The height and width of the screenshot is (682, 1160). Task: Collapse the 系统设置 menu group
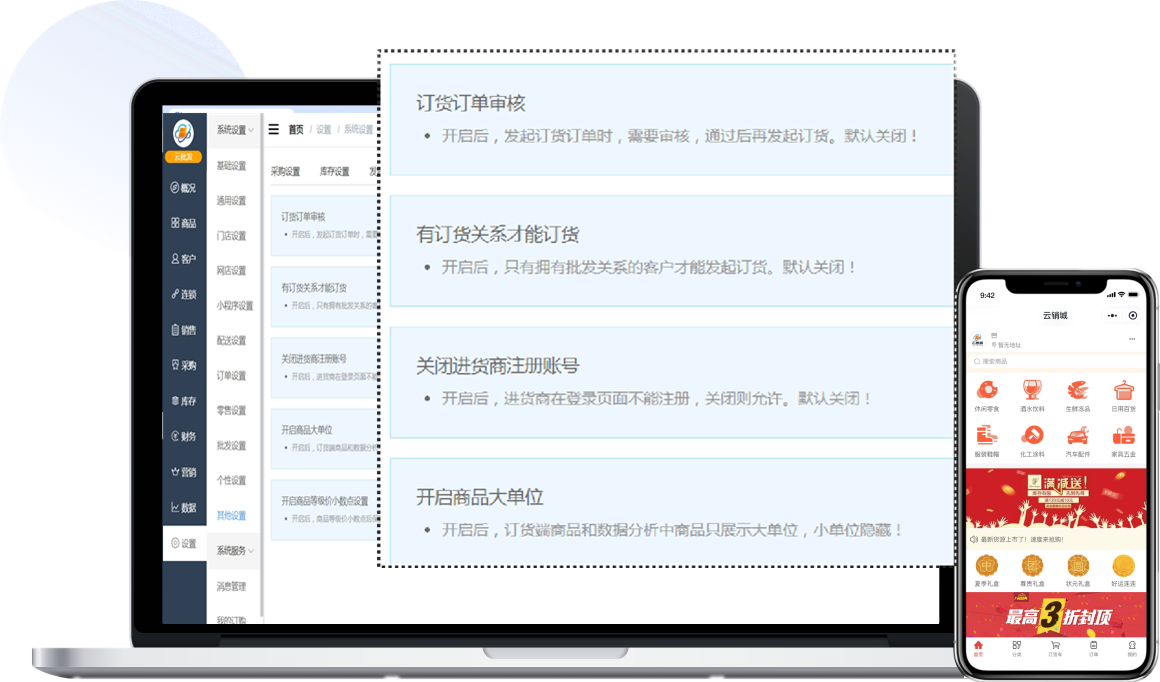pyautogui.click(x=235, y=130)
